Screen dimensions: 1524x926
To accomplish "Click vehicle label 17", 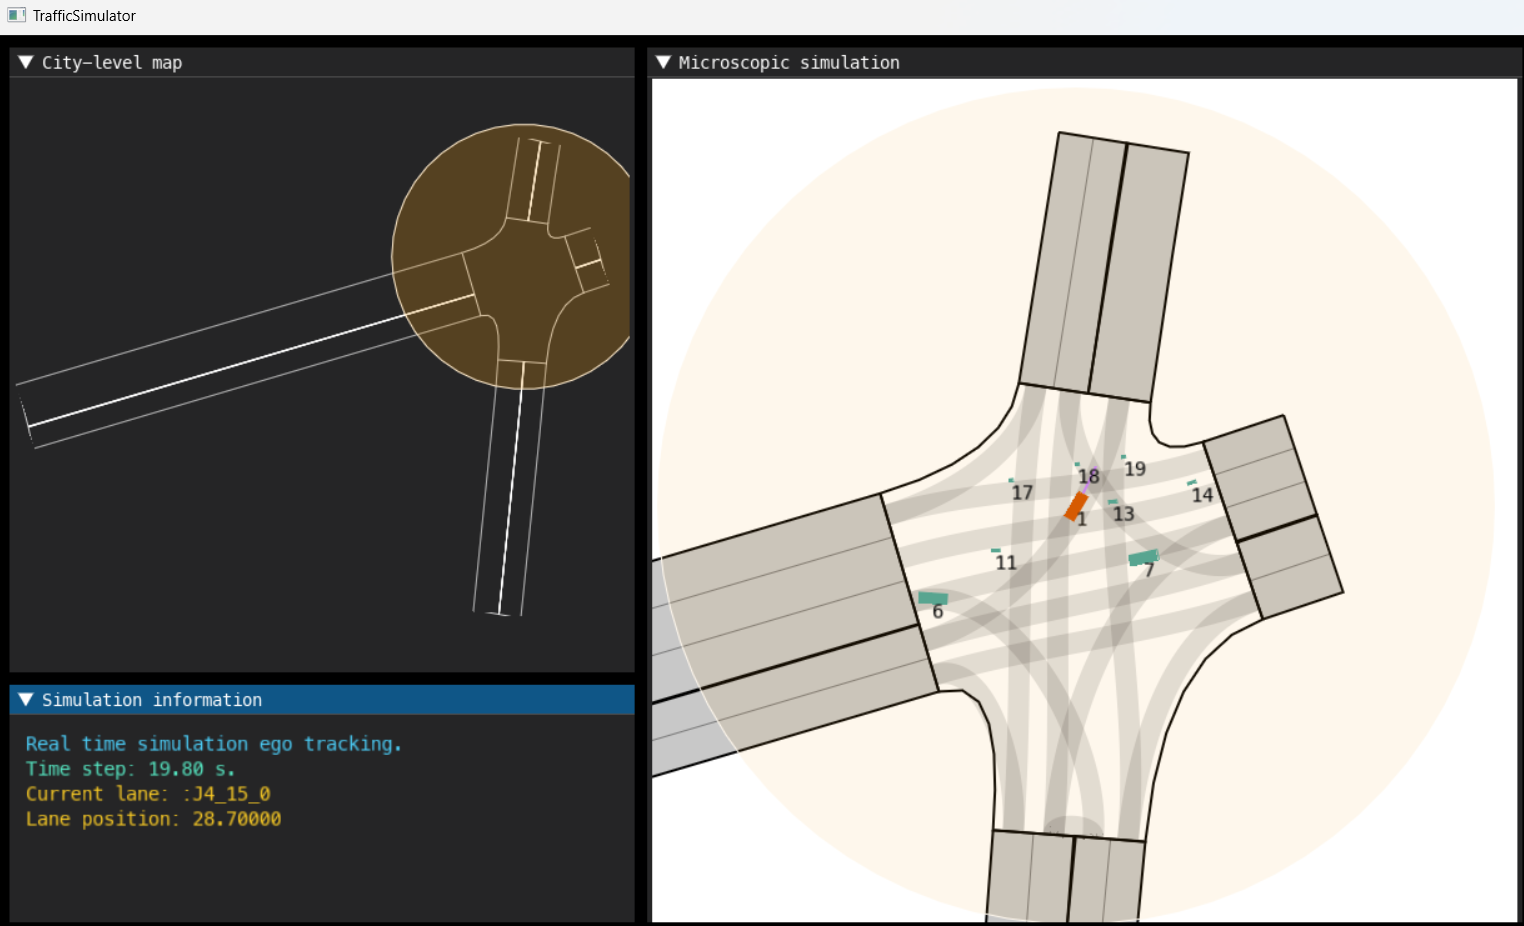I will (1022, 493).
